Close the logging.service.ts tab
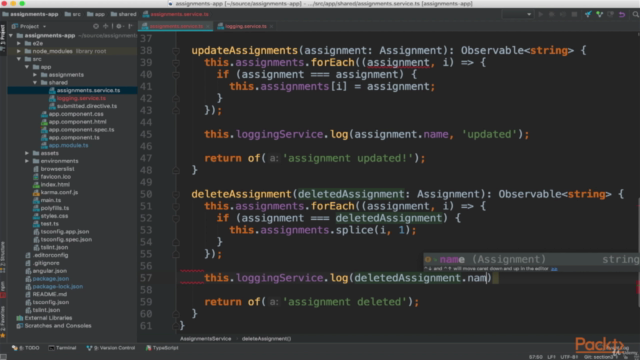The height and width of the screenshot is (360, 640). coord(271,27)
